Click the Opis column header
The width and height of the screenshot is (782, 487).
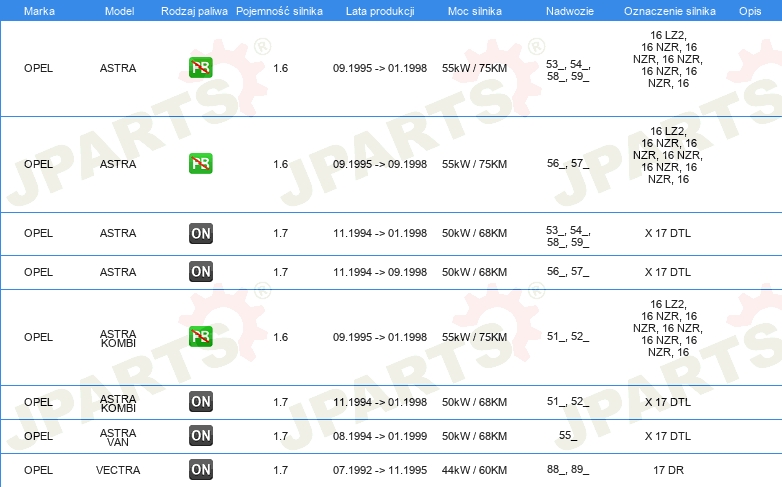pyautogui.click(x=750, y=11)
